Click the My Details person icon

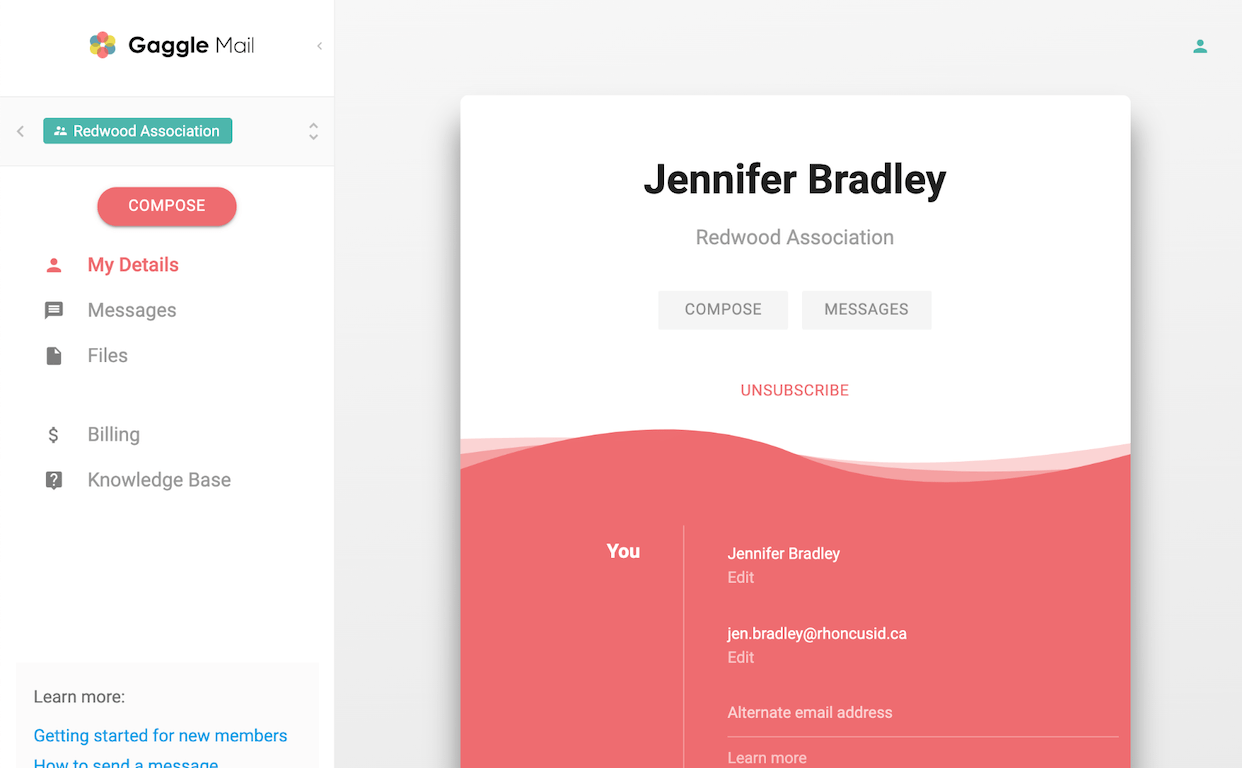(54, 265)
